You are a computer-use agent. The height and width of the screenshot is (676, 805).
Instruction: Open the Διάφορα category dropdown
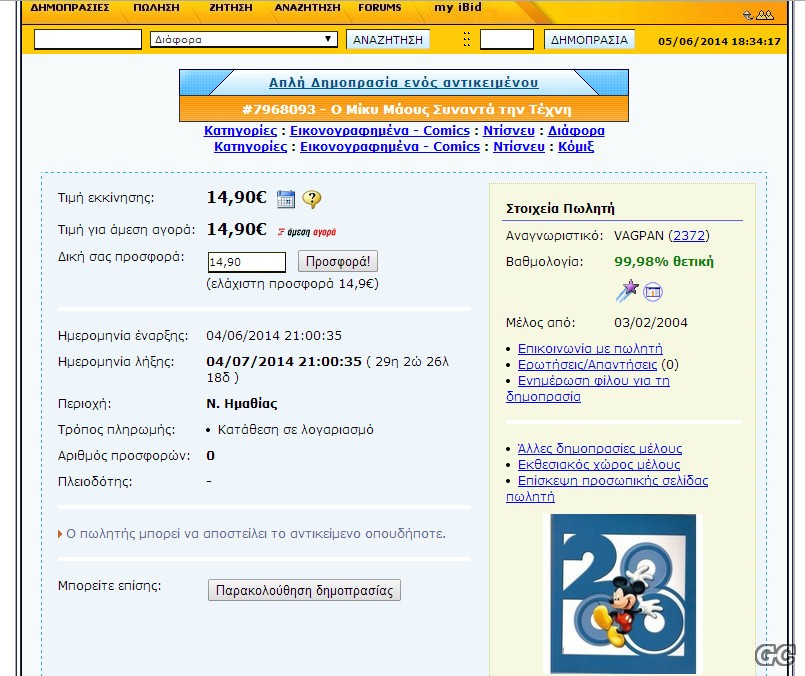coord(244,40)
